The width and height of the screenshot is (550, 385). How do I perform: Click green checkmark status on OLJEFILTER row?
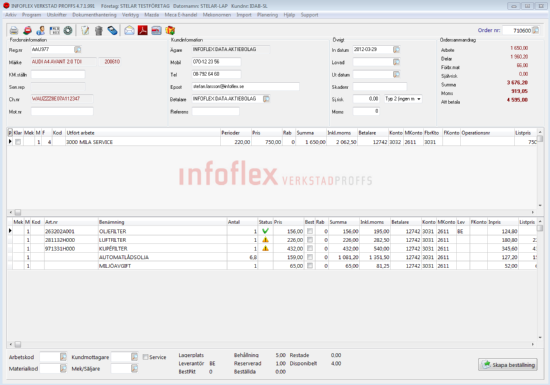coord(265,231)
